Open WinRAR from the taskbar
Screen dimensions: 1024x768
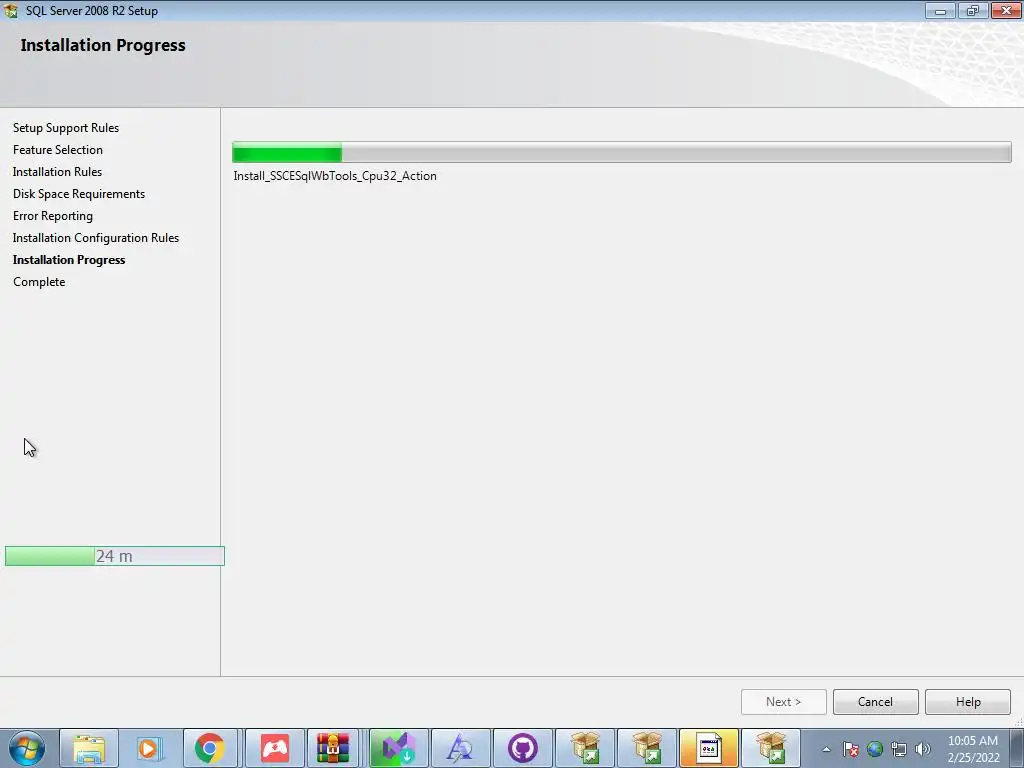[x=333, y=748]
